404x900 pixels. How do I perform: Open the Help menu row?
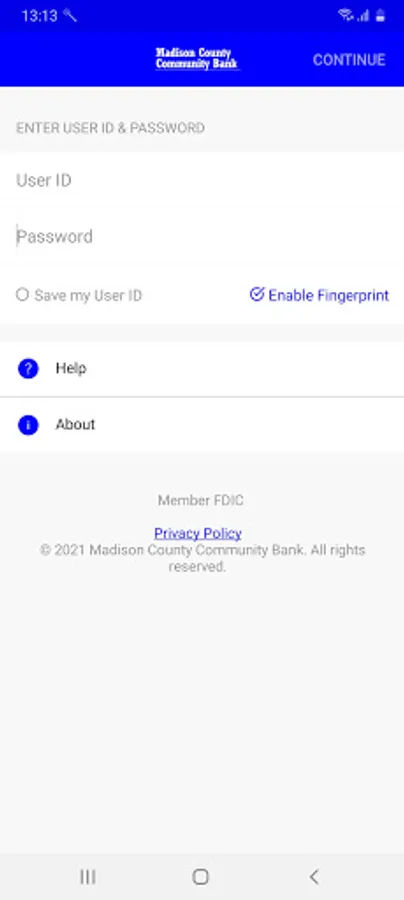click(x=202, y=368)
